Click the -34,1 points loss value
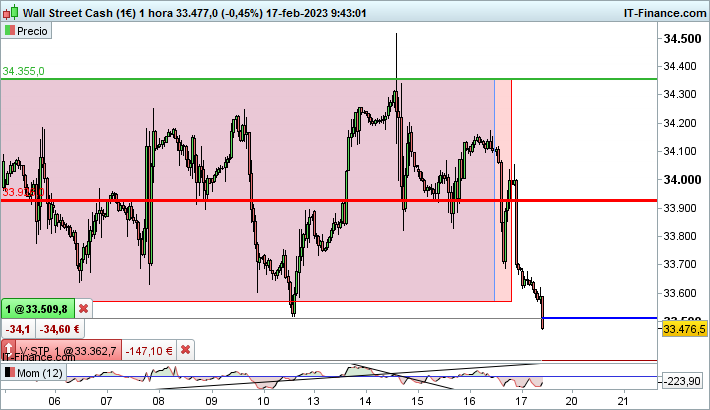710x410 pixels. (x=18, y=329)
